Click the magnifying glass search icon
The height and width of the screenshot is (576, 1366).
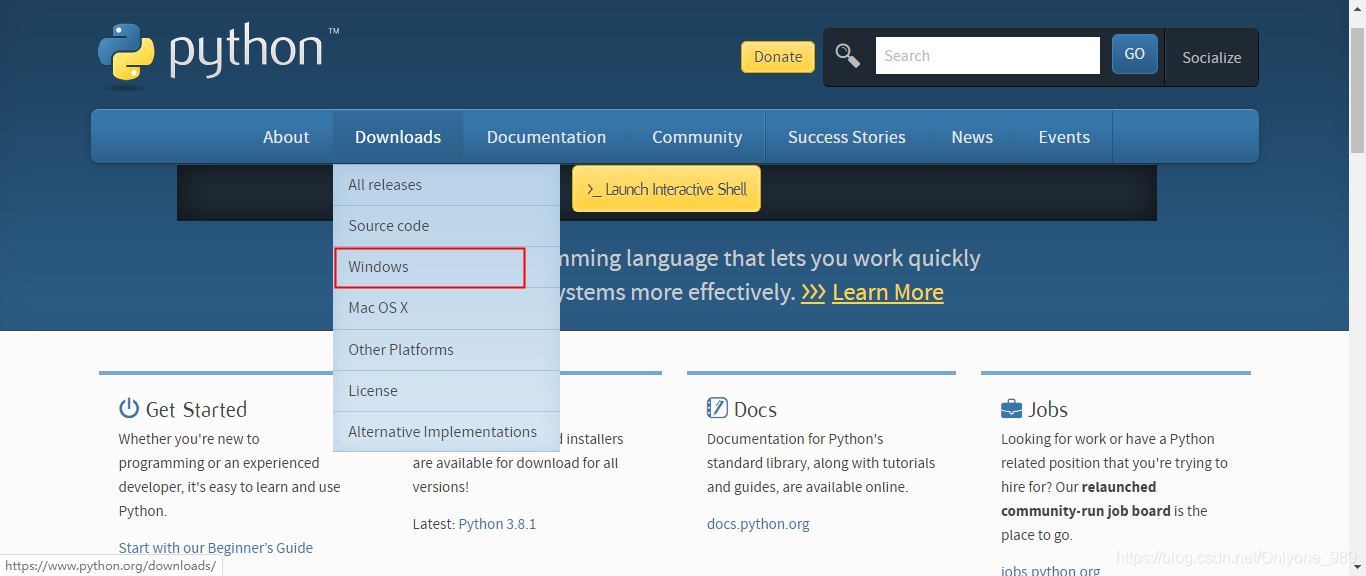(848, 56)
